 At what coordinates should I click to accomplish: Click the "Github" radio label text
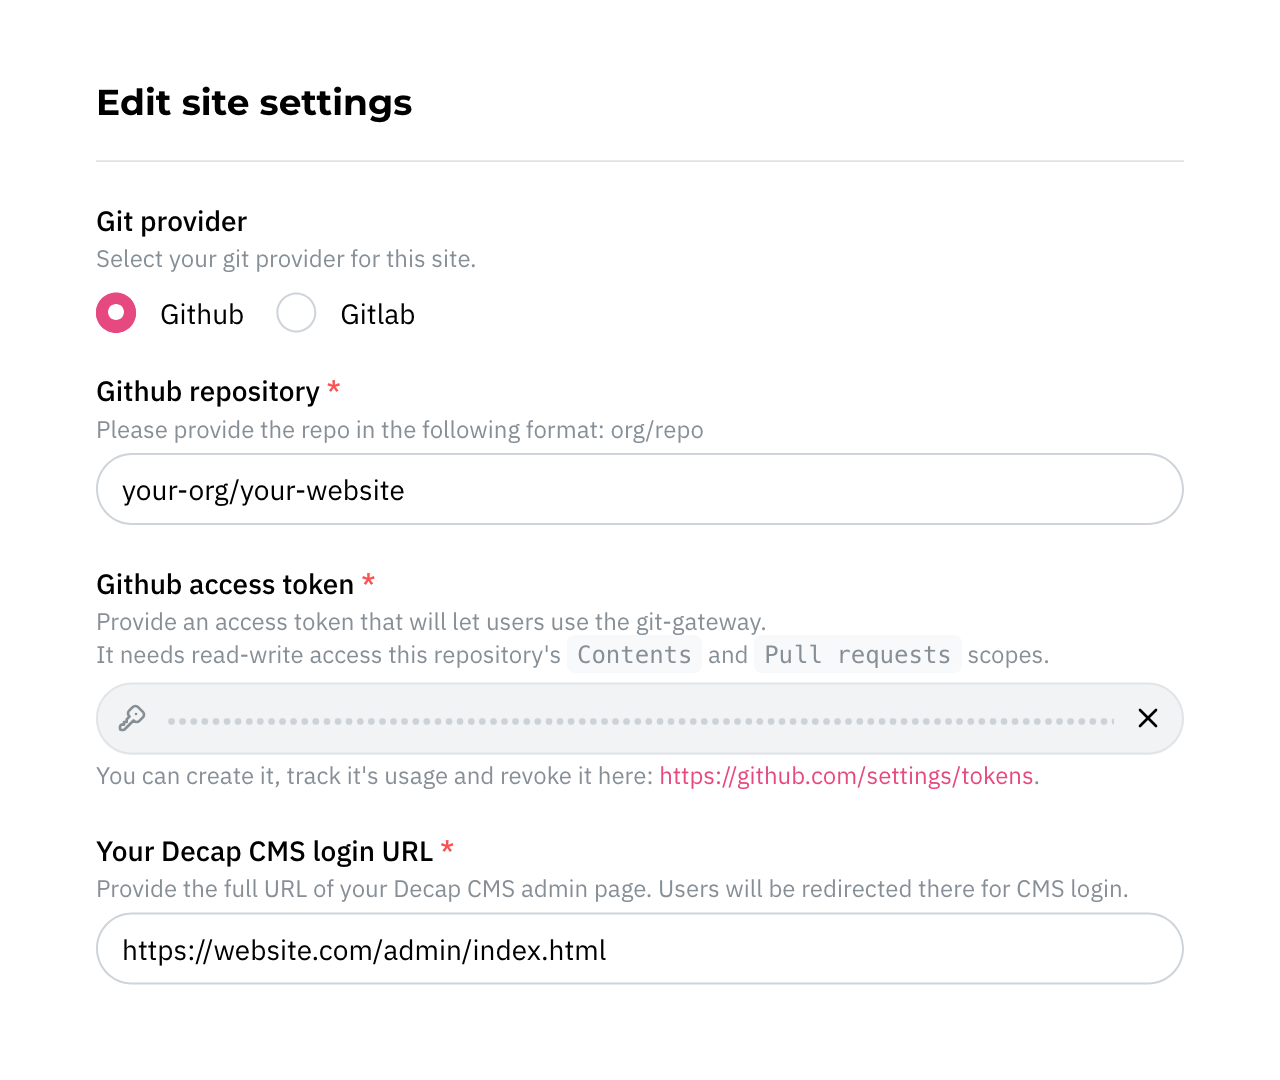tap(202, 315)
